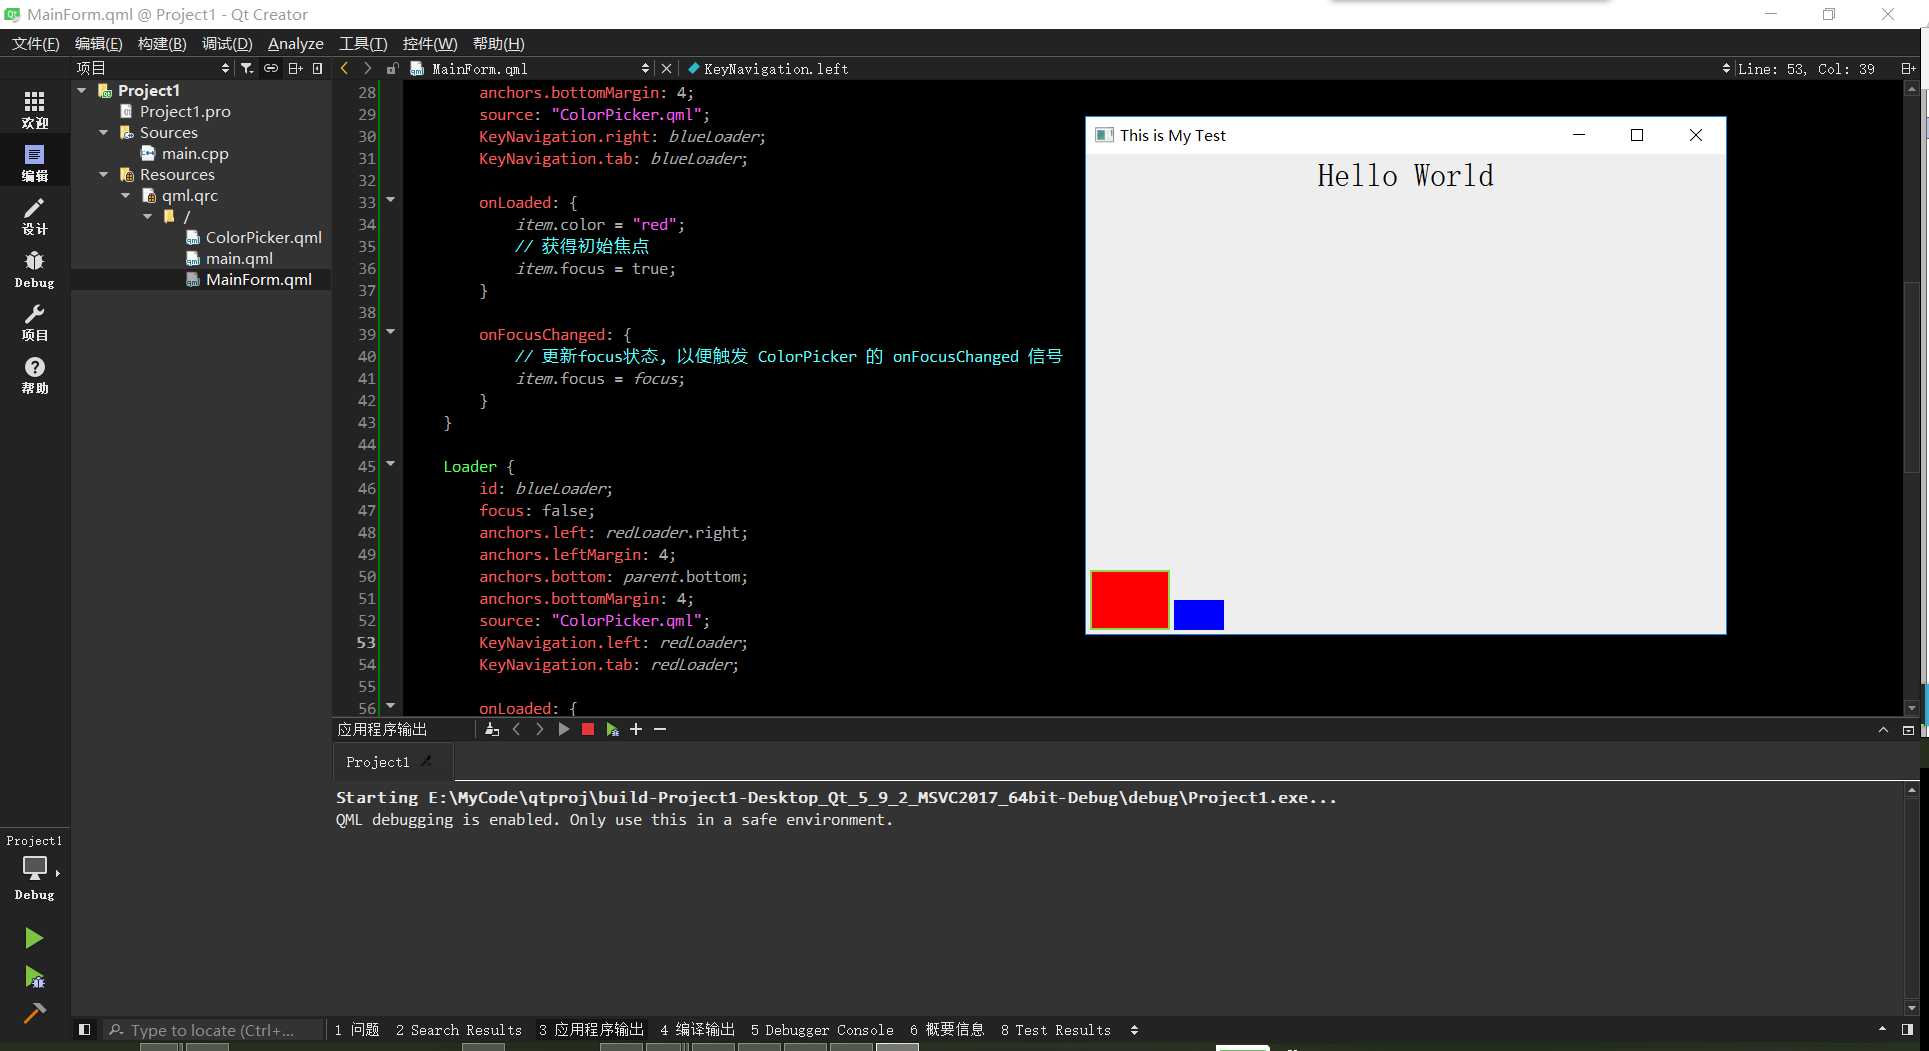Collapse the Sources folder
This screenshot has width=1929, height=1051.
point(104,132)
